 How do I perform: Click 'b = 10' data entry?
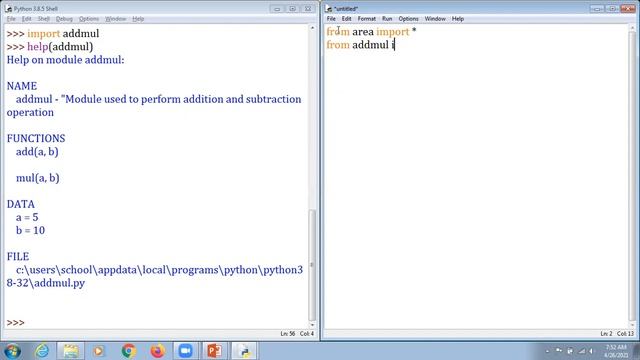click(30, 230)
